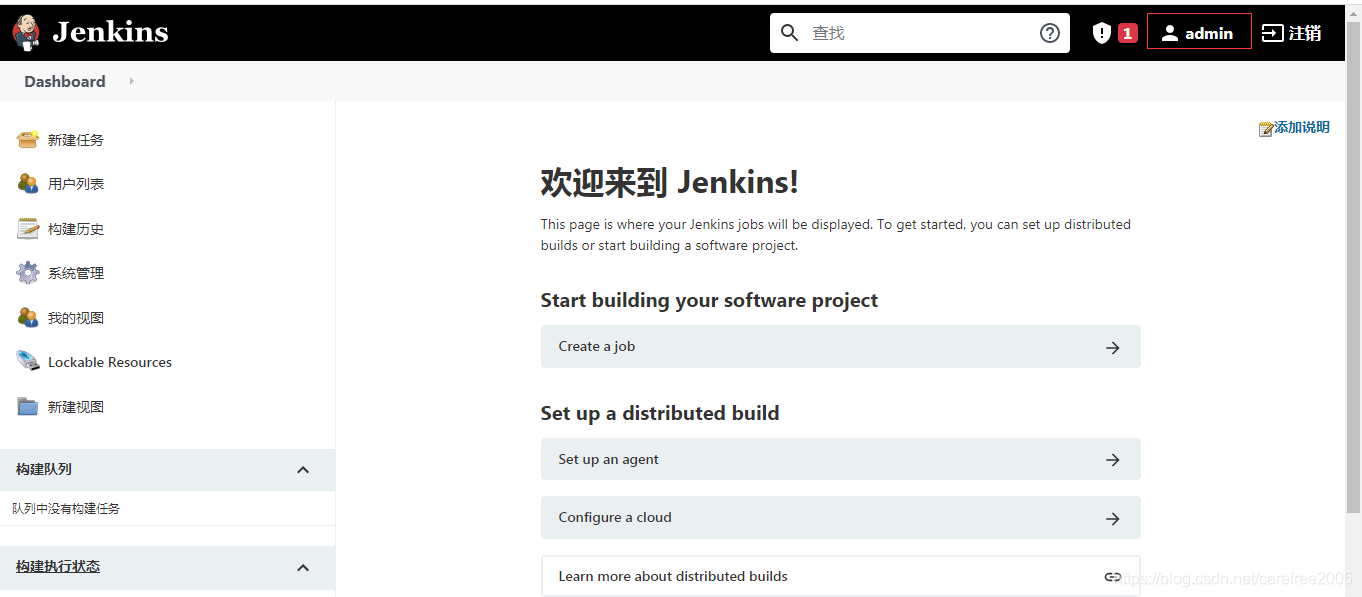Open 用户列表 in sidebar
Image resolution: width=1362 pixels, height=597 pixels.
[76, 184]
